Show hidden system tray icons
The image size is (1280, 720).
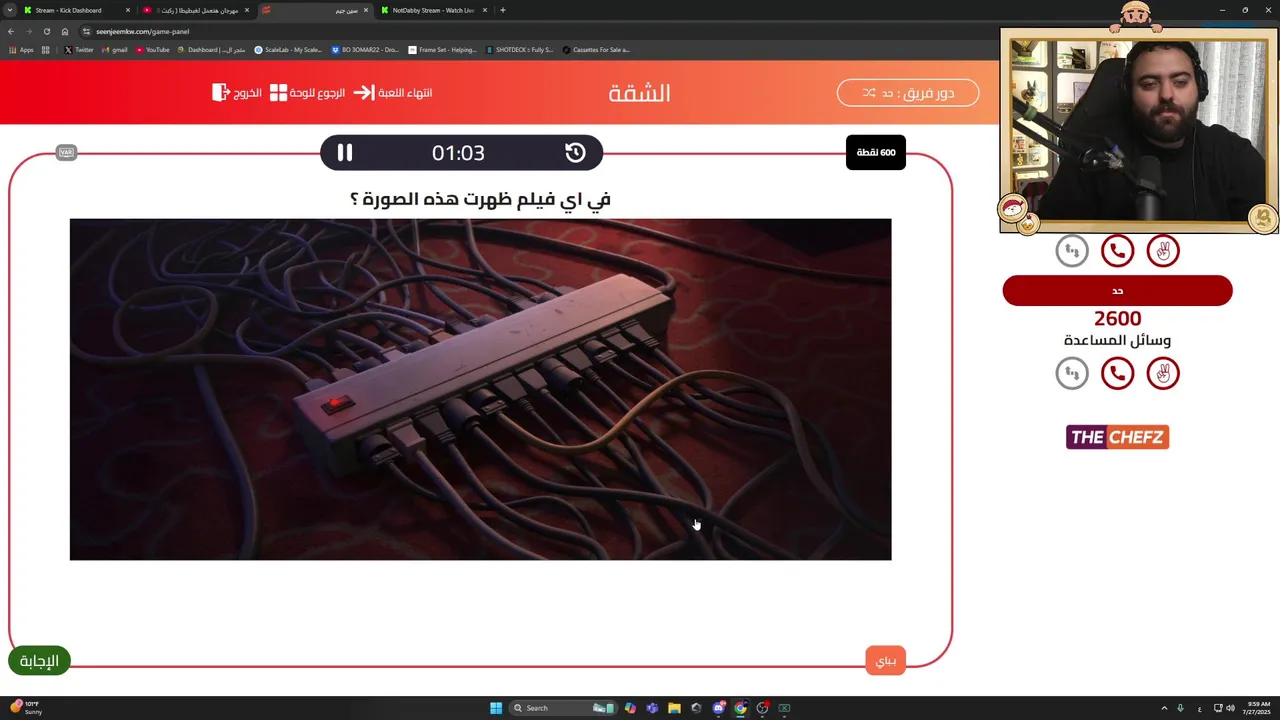pos(1164,708)
